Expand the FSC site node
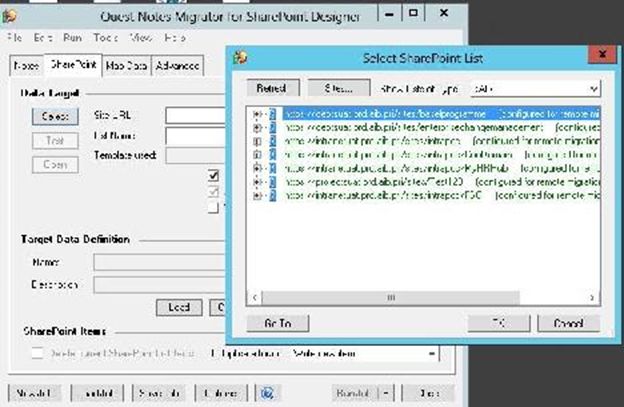The image size is (624, 407). (x=257, y=195)
